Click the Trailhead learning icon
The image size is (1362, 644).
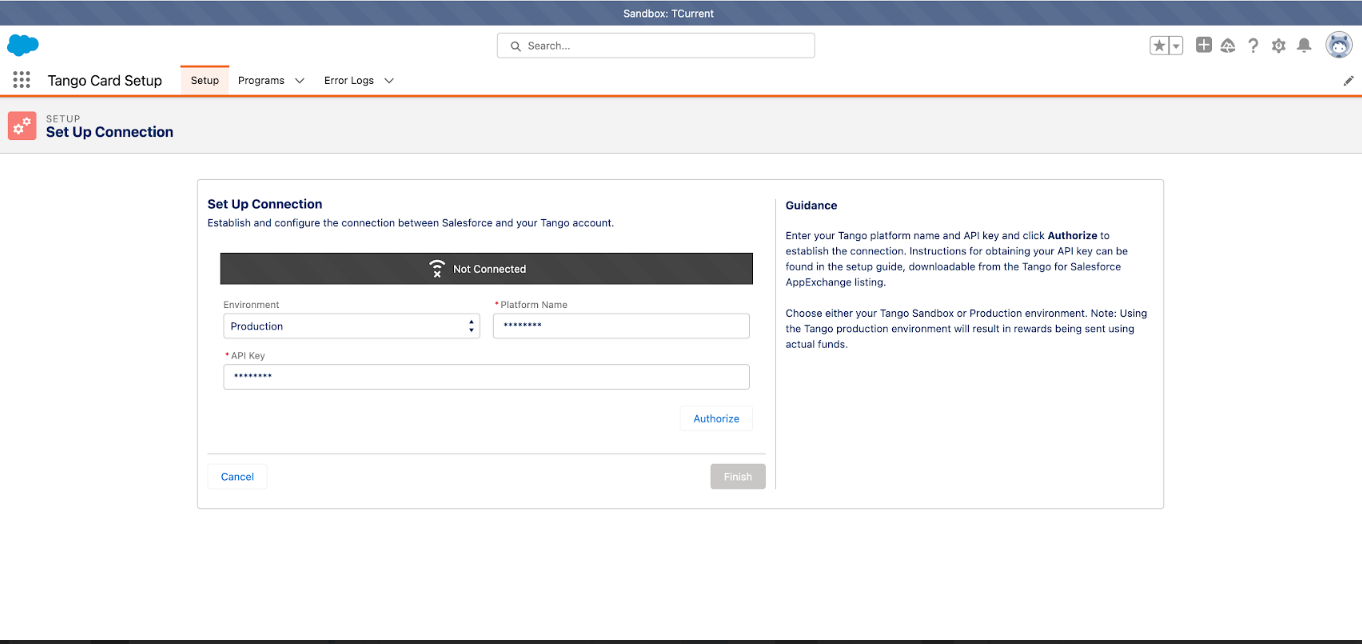point(1228,45)
